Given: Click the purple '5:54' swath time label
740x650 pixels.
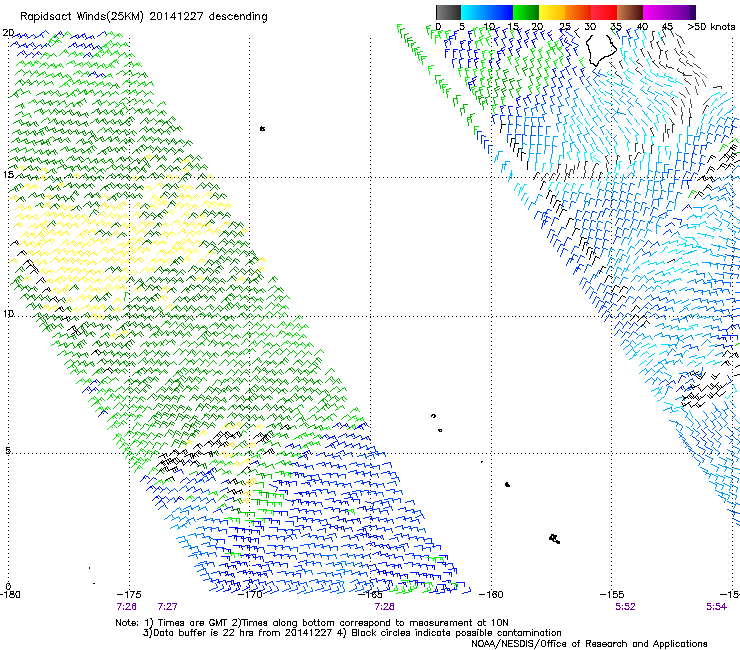Looking at the screenshot, I should [716, 607].
